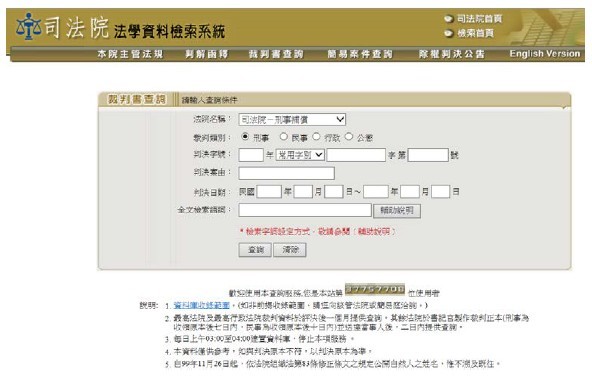This screenshot has height=378, width=592.
Task: Click the 清除 clear button
Action: [x=290, y=250]
